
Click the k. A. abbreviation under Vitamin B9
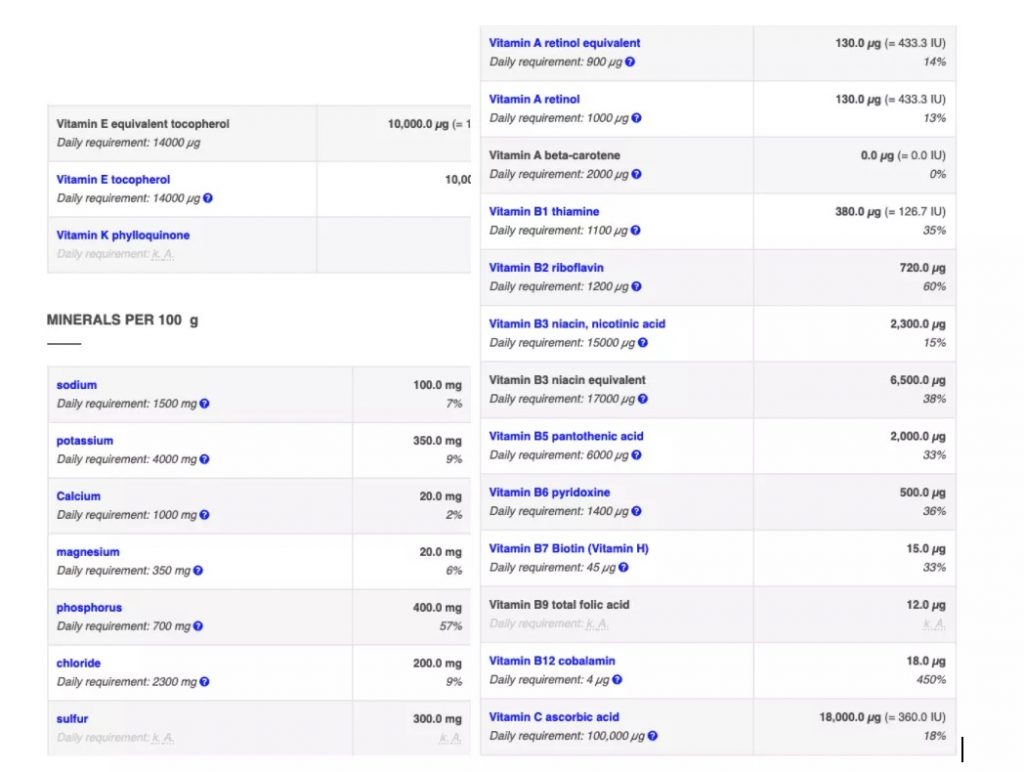[x=597, y=624]
